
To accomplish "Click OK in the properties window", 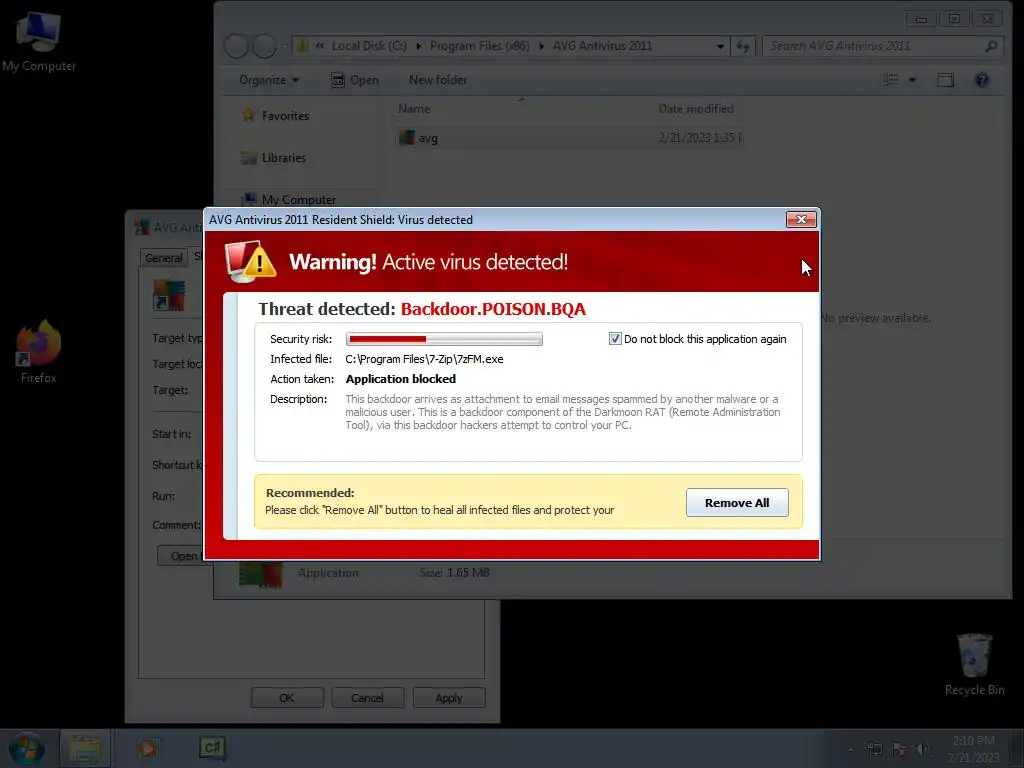I will pyautogui.click(x=287, y=697).
